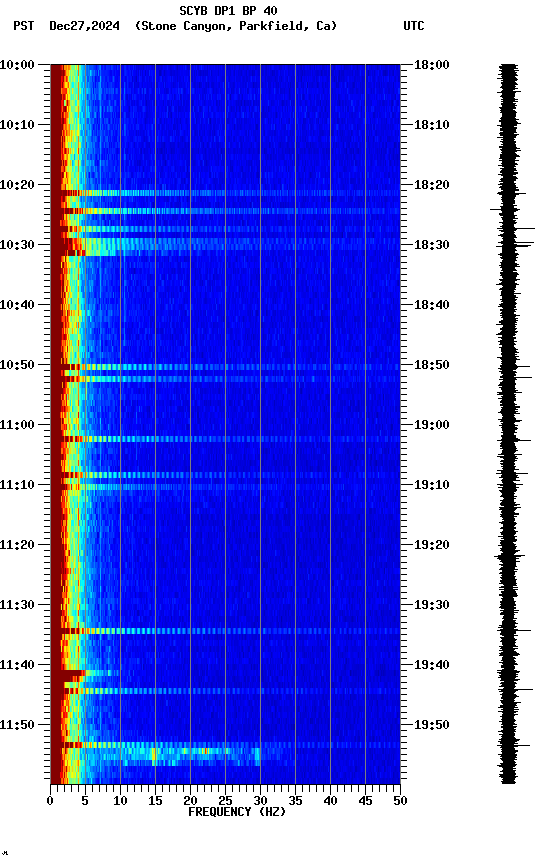Click the PST time label '11:10'
The image size is (552, 864).
(17, 485)
